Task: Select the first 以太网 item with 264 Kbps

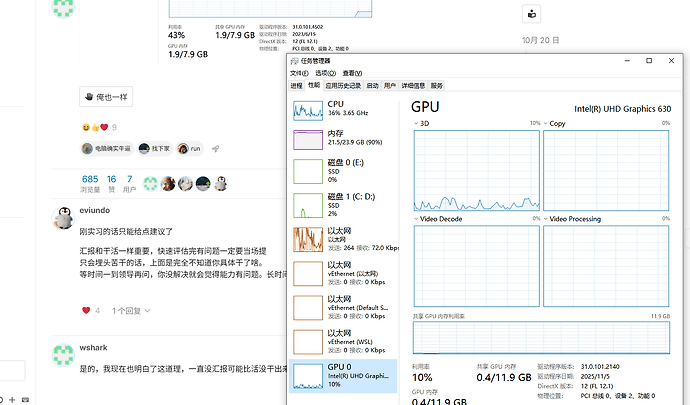Action: pyautogui.click(x=343, y=239)
